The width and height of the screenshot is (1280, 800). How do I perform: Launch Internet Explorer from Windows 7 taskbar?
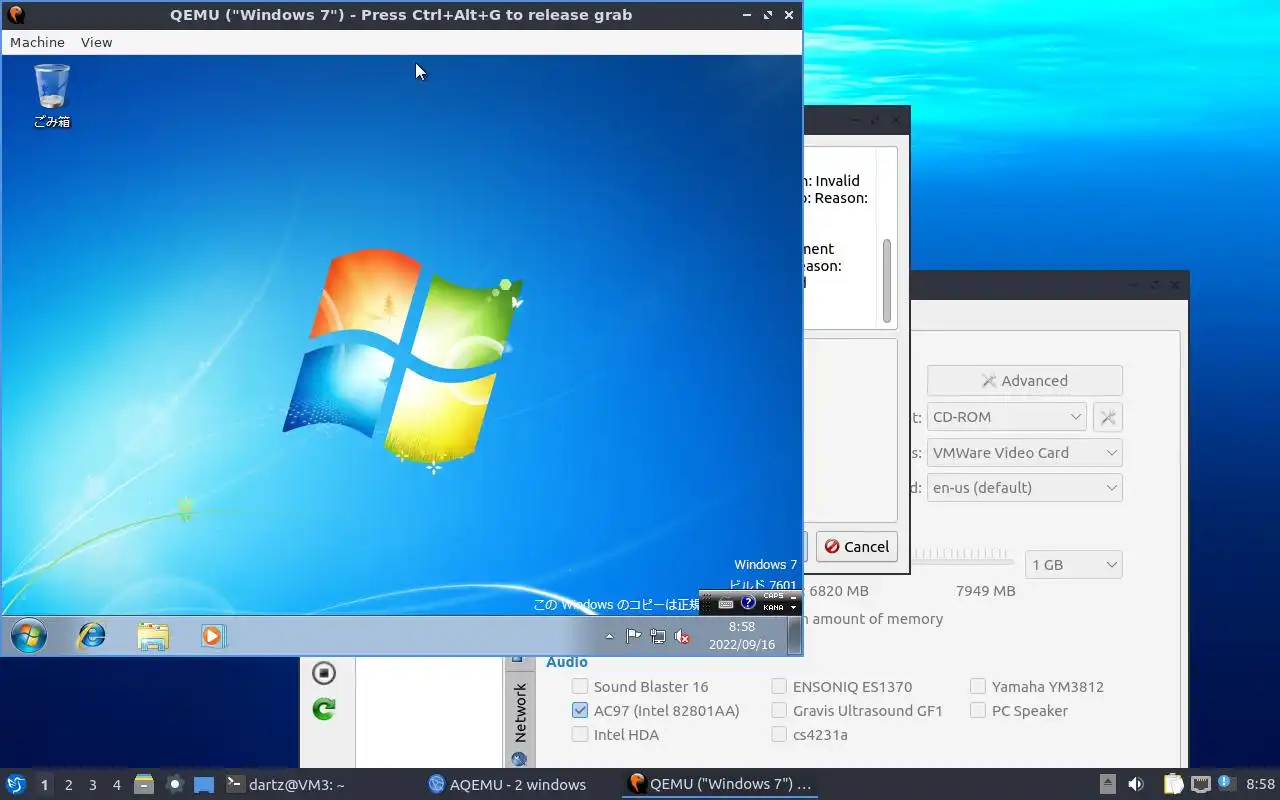click(92, 635)
